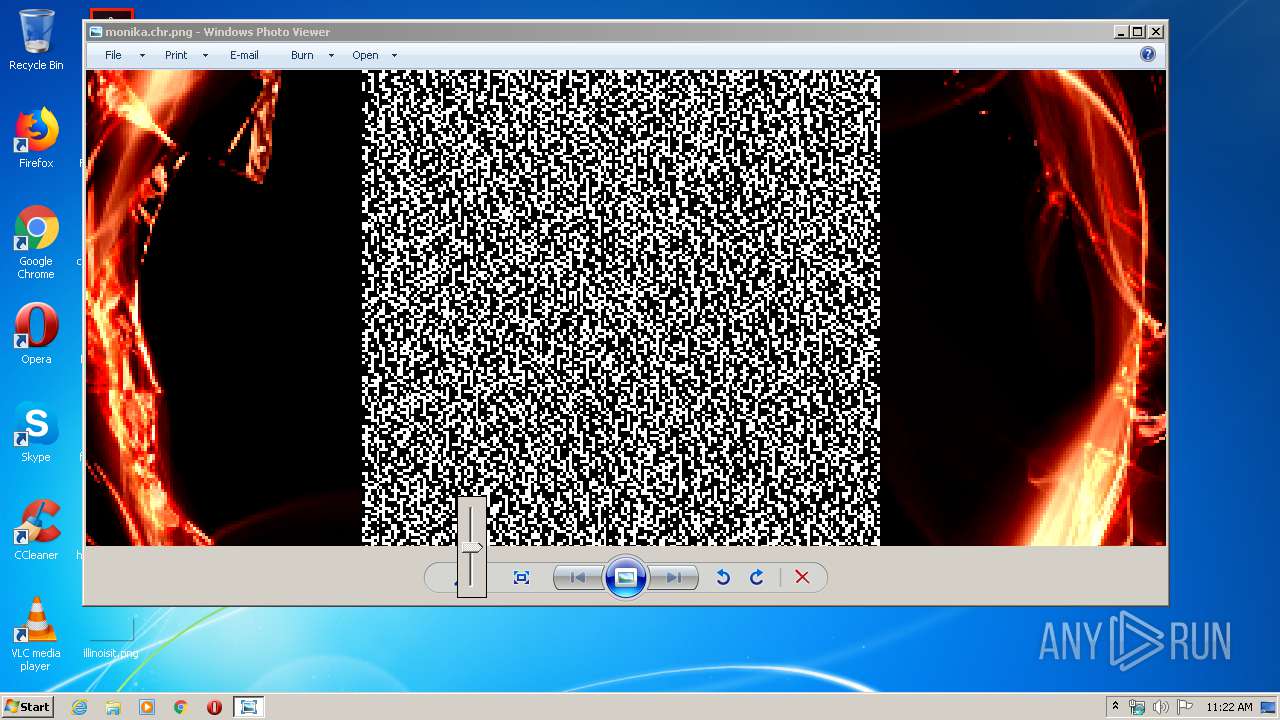The width and height of the screenshot is (1280, 720).
Task: Click the displayed monika.chr.png image
Action: tap(626, 307)
